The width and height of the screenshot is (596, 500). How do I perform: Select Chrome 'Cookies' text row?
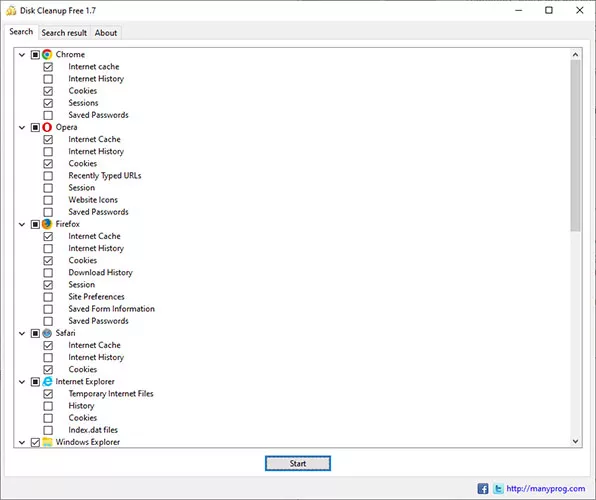click(83, 91)
